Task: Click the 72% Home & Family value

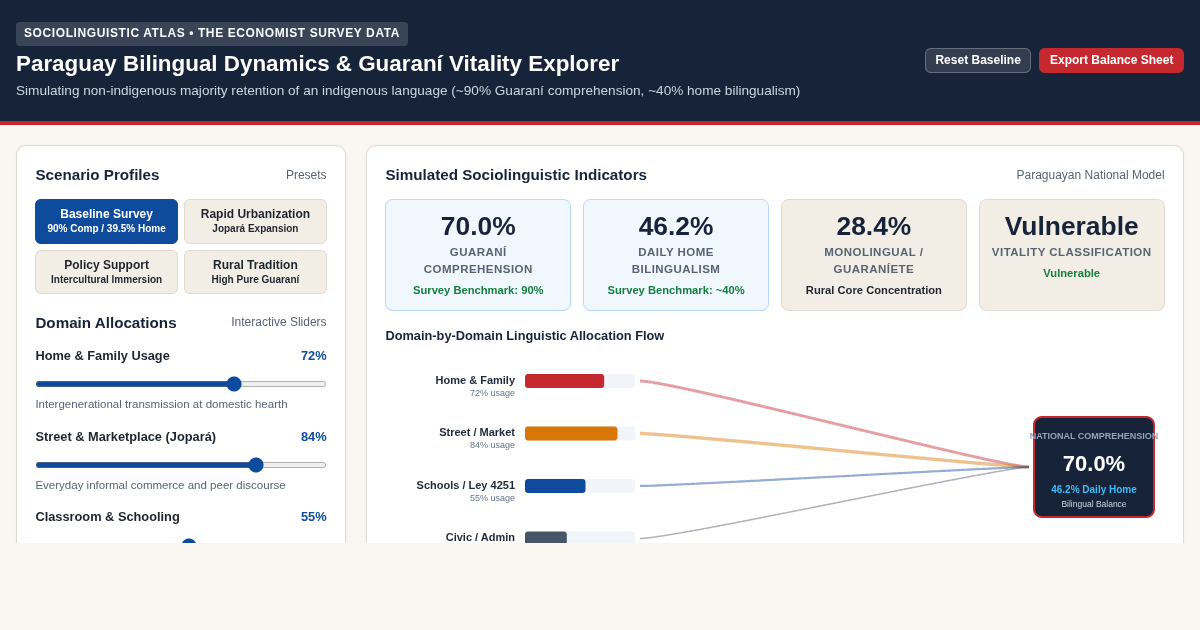Action: click(314, 356)
